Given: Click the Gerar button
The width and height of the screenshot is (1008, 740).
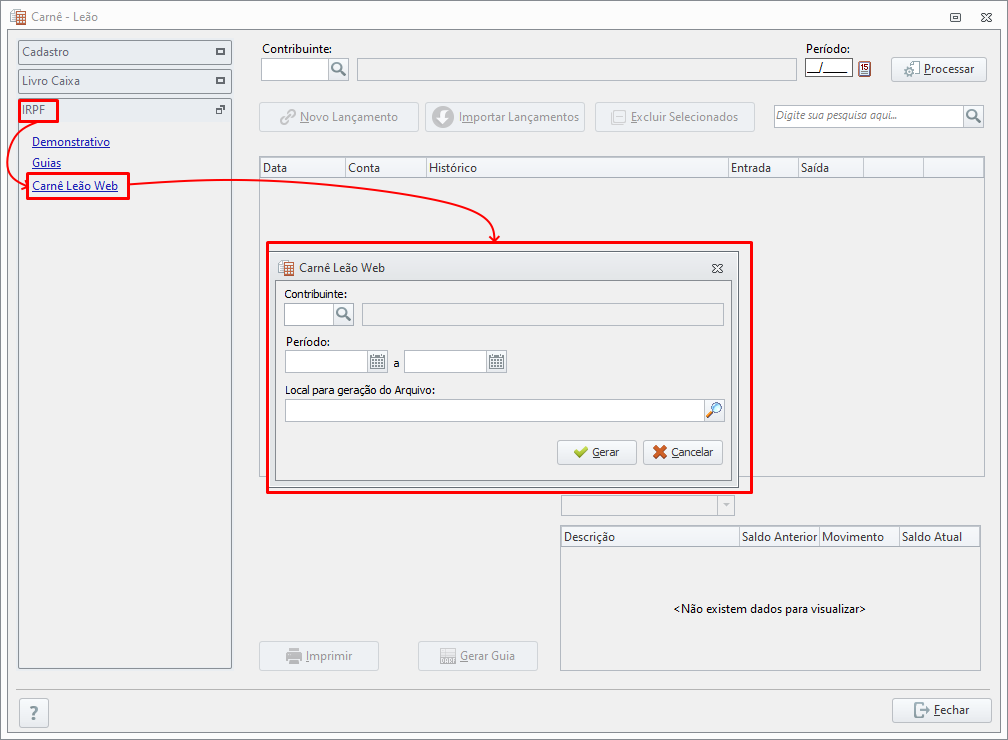Looking at the screenshot, I should (597, 452).
